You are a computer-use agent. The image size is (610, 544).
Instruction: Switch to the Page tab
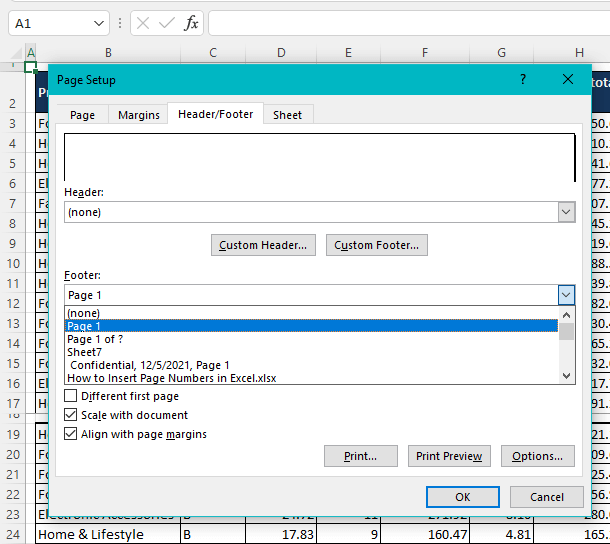82,115
